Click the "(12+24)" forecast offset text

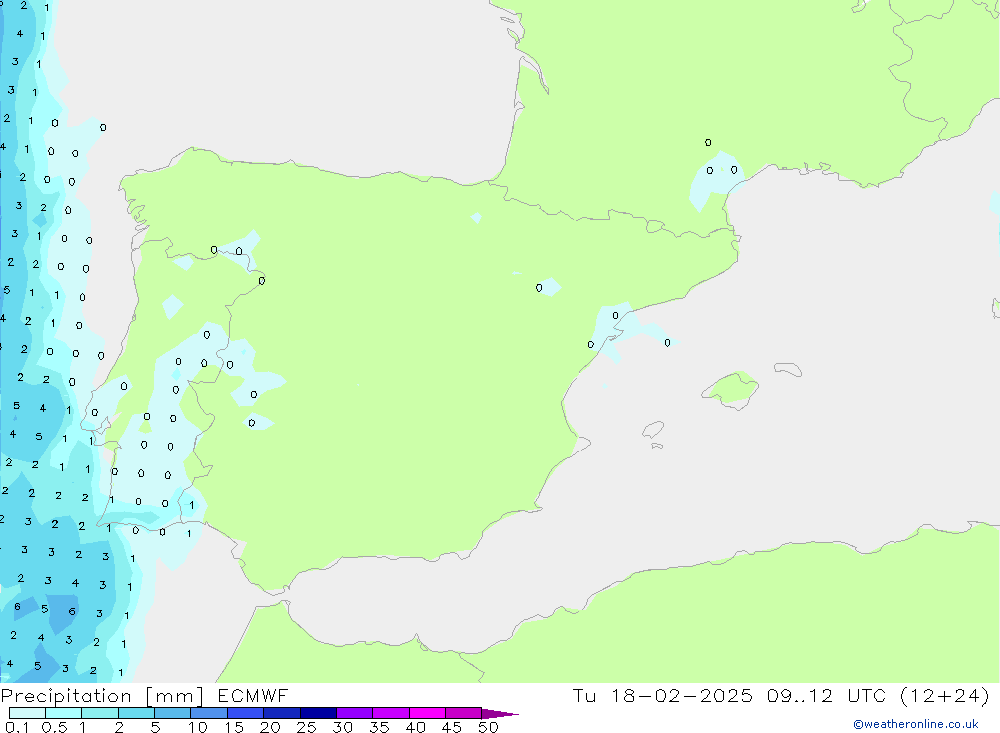tap(945, 695)
